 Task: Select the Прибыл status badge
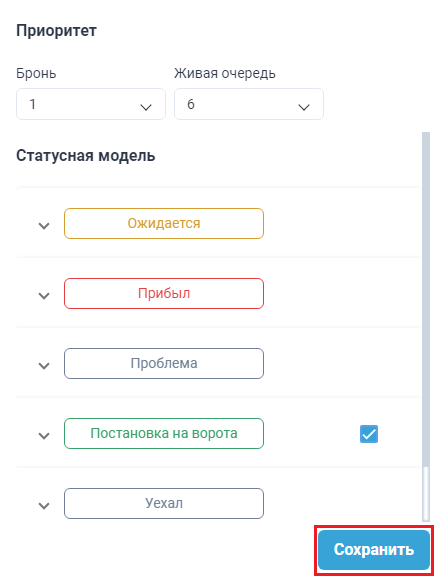[164, 294]
